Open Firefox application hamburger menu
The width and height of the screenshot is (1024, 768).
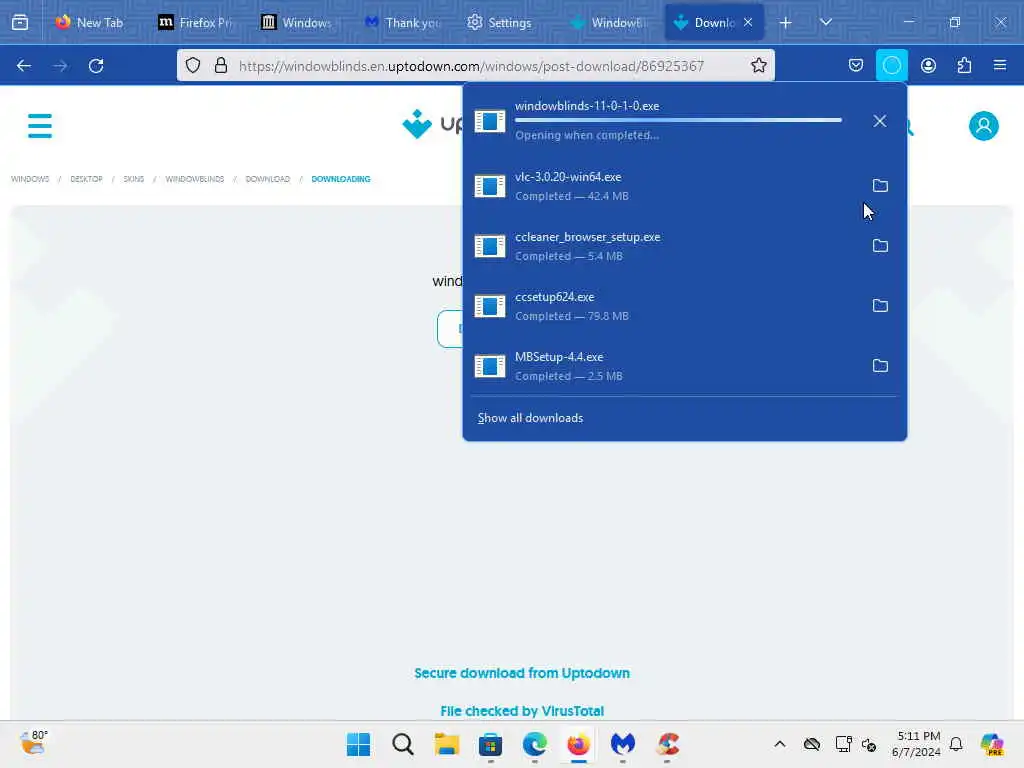[x=1000, y=65]
